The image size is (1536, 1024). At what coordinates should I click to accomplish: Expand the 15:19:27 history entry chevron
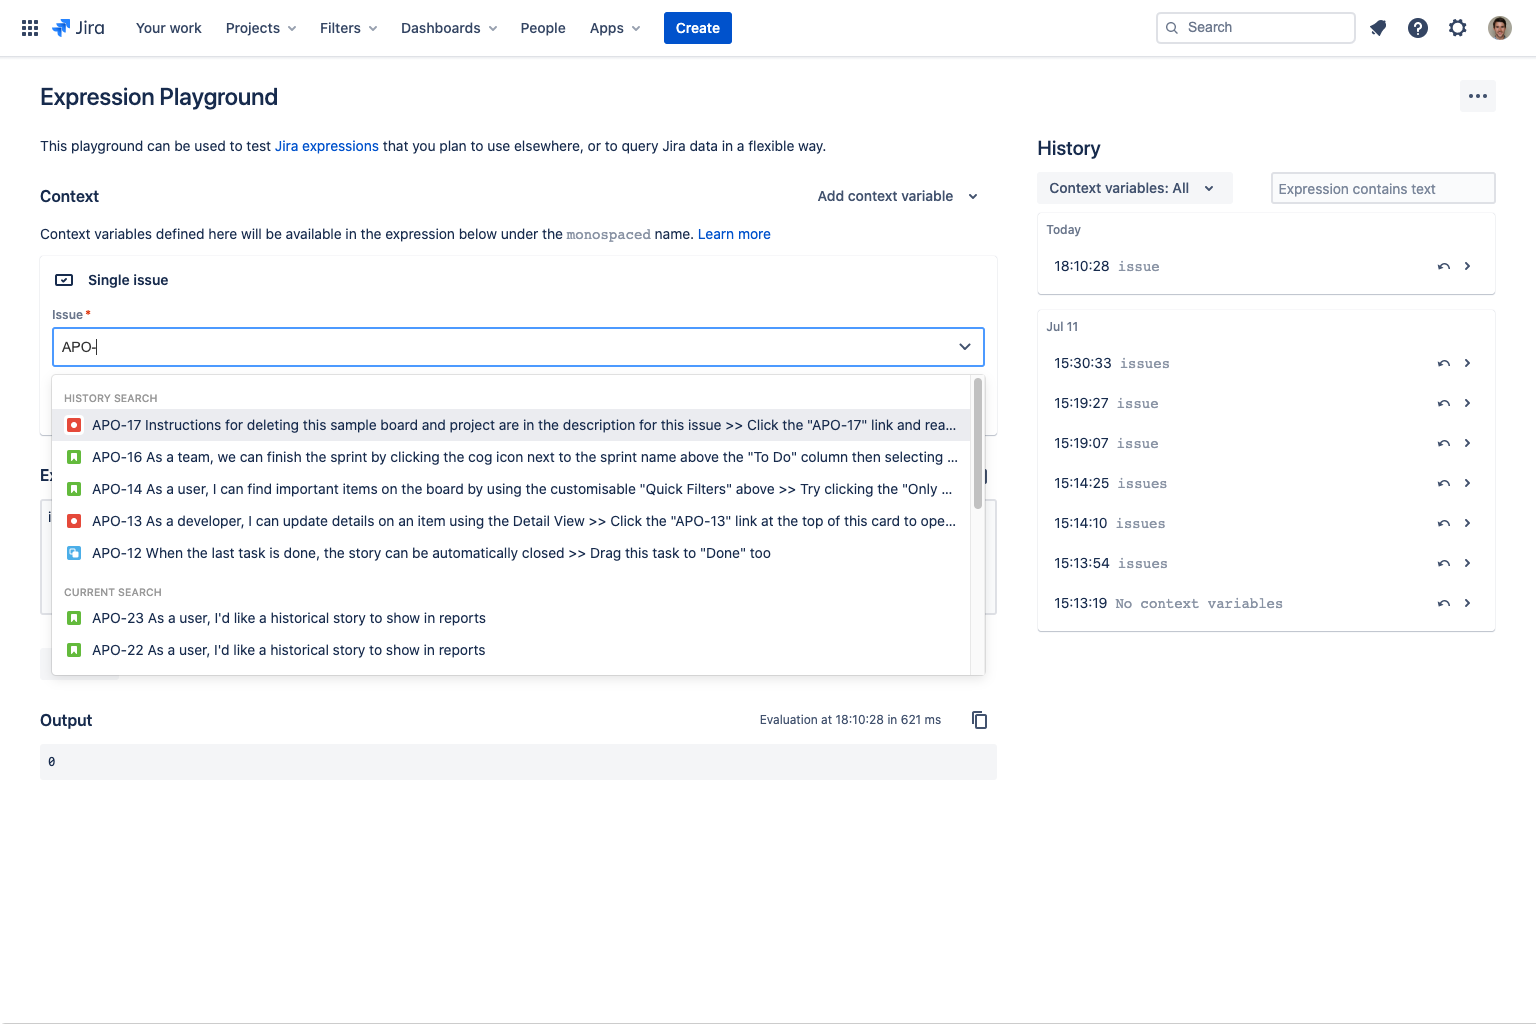click(1467, 403)
